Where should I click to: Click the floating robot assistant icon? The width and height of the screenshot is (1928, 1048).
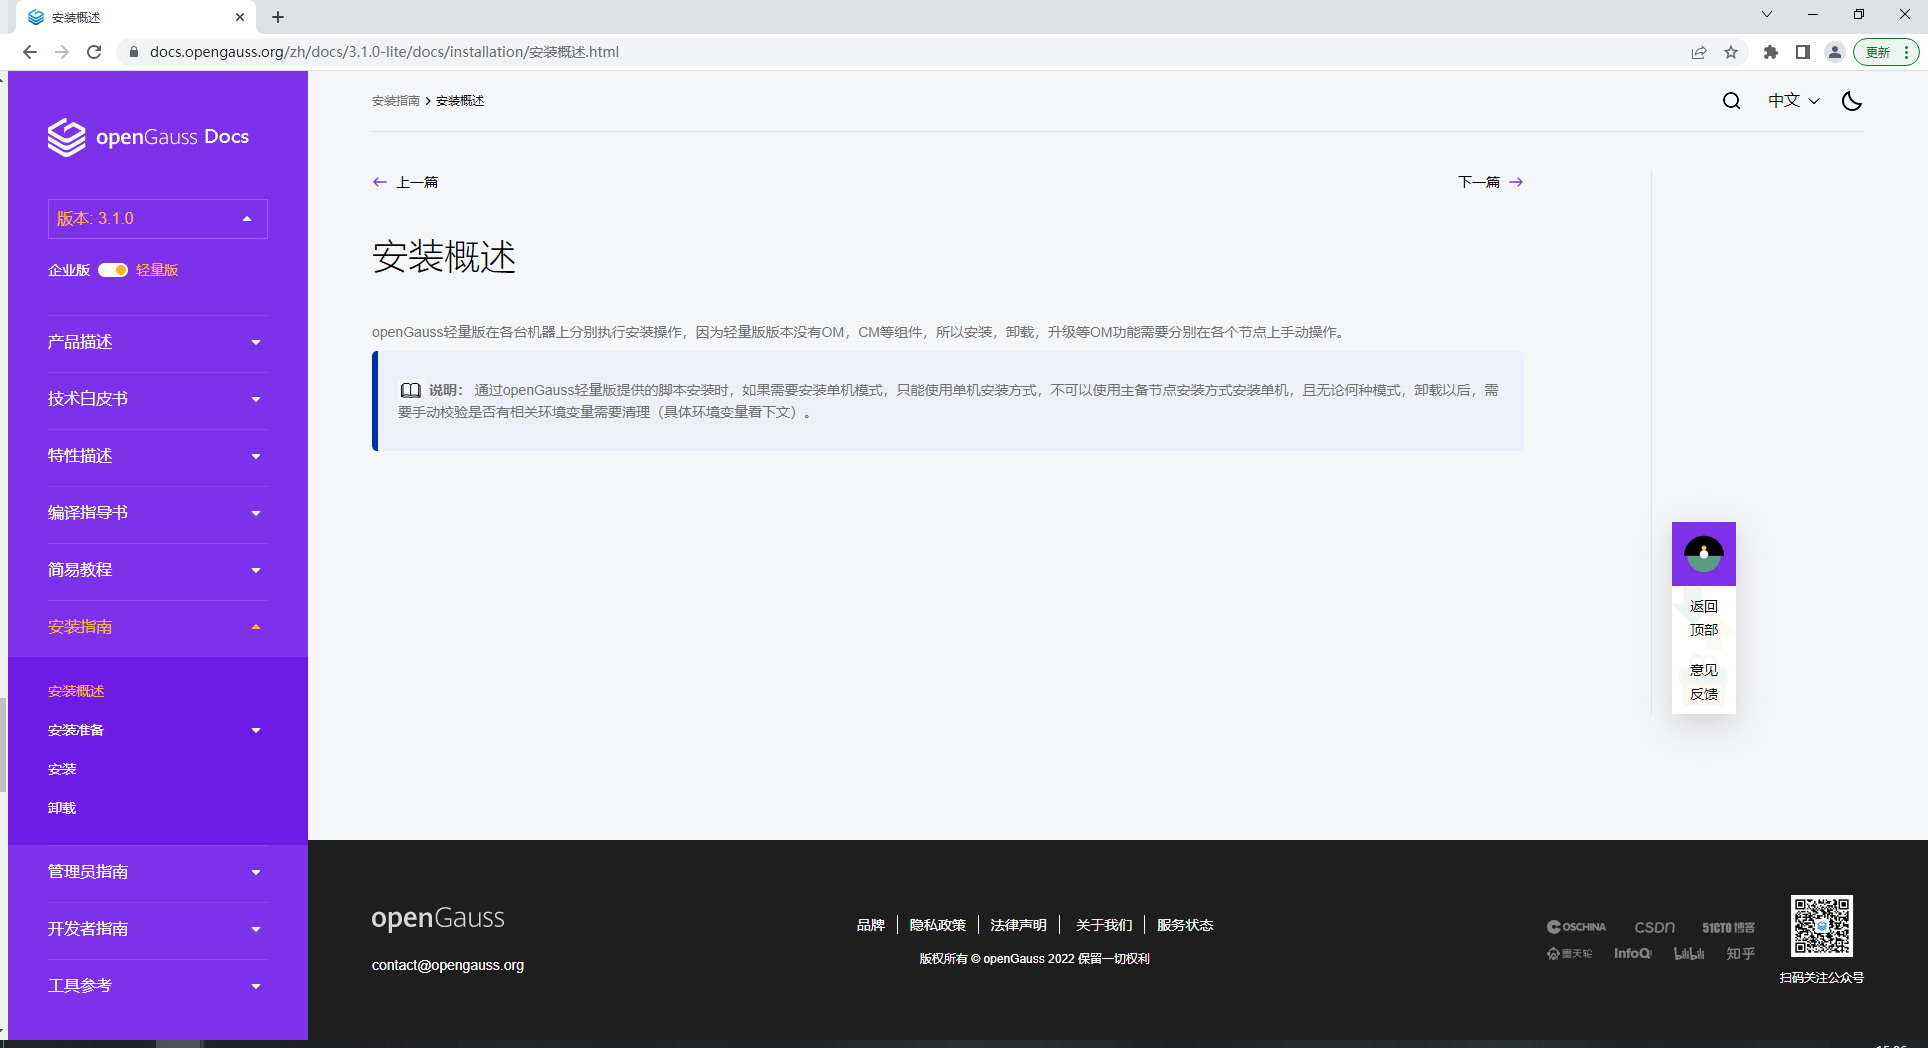click(x=1704, y=554)
